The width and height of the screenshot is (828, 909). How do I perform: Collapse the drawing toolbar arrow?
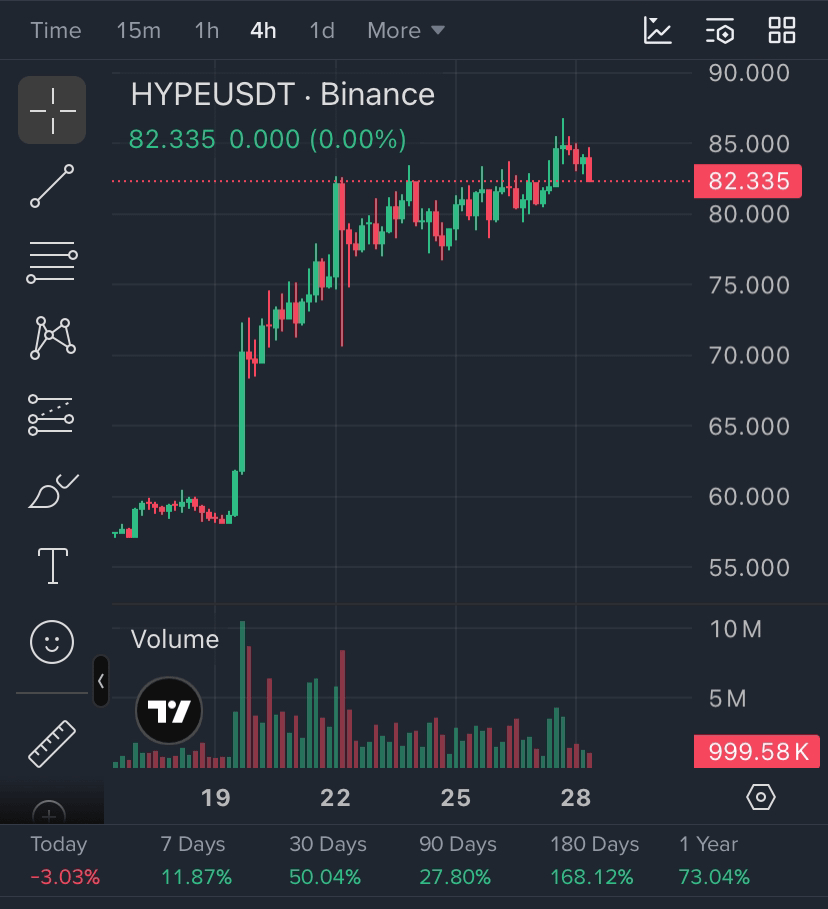pyautogui.click(x=101, y=681)
